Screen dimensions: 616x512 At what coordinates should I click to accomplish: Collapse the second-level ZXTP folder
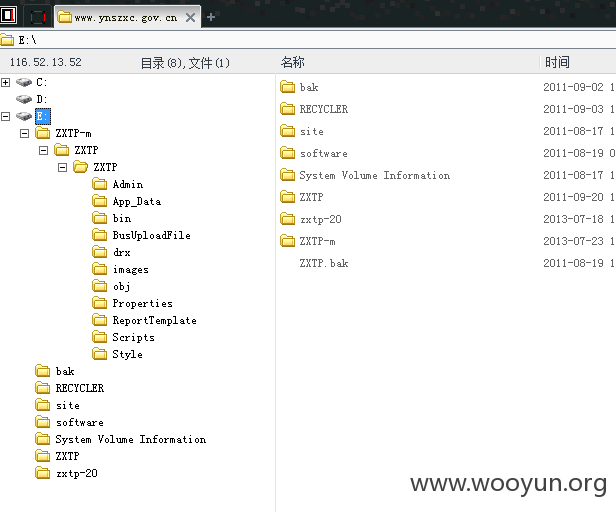43,150
